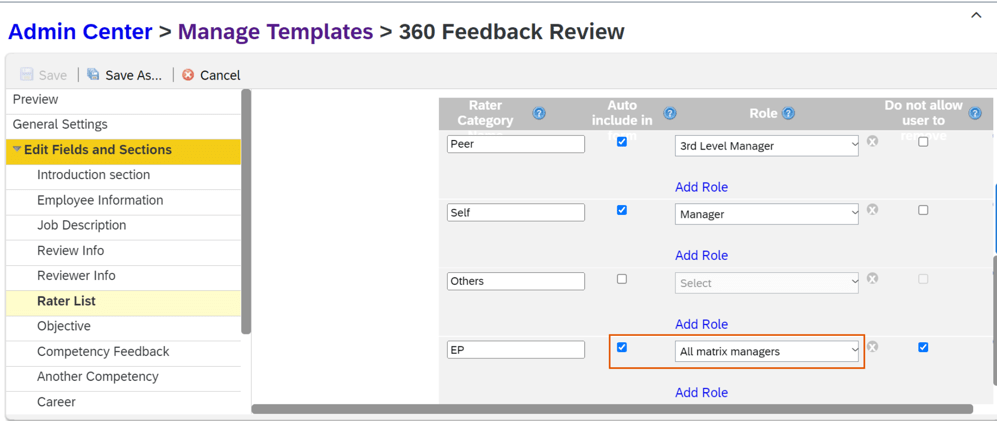This screenshot has width=997, height=421.
Task: Remove the 3rd Level Manager role
Action: pyautogui.click(x=872, y=142)
